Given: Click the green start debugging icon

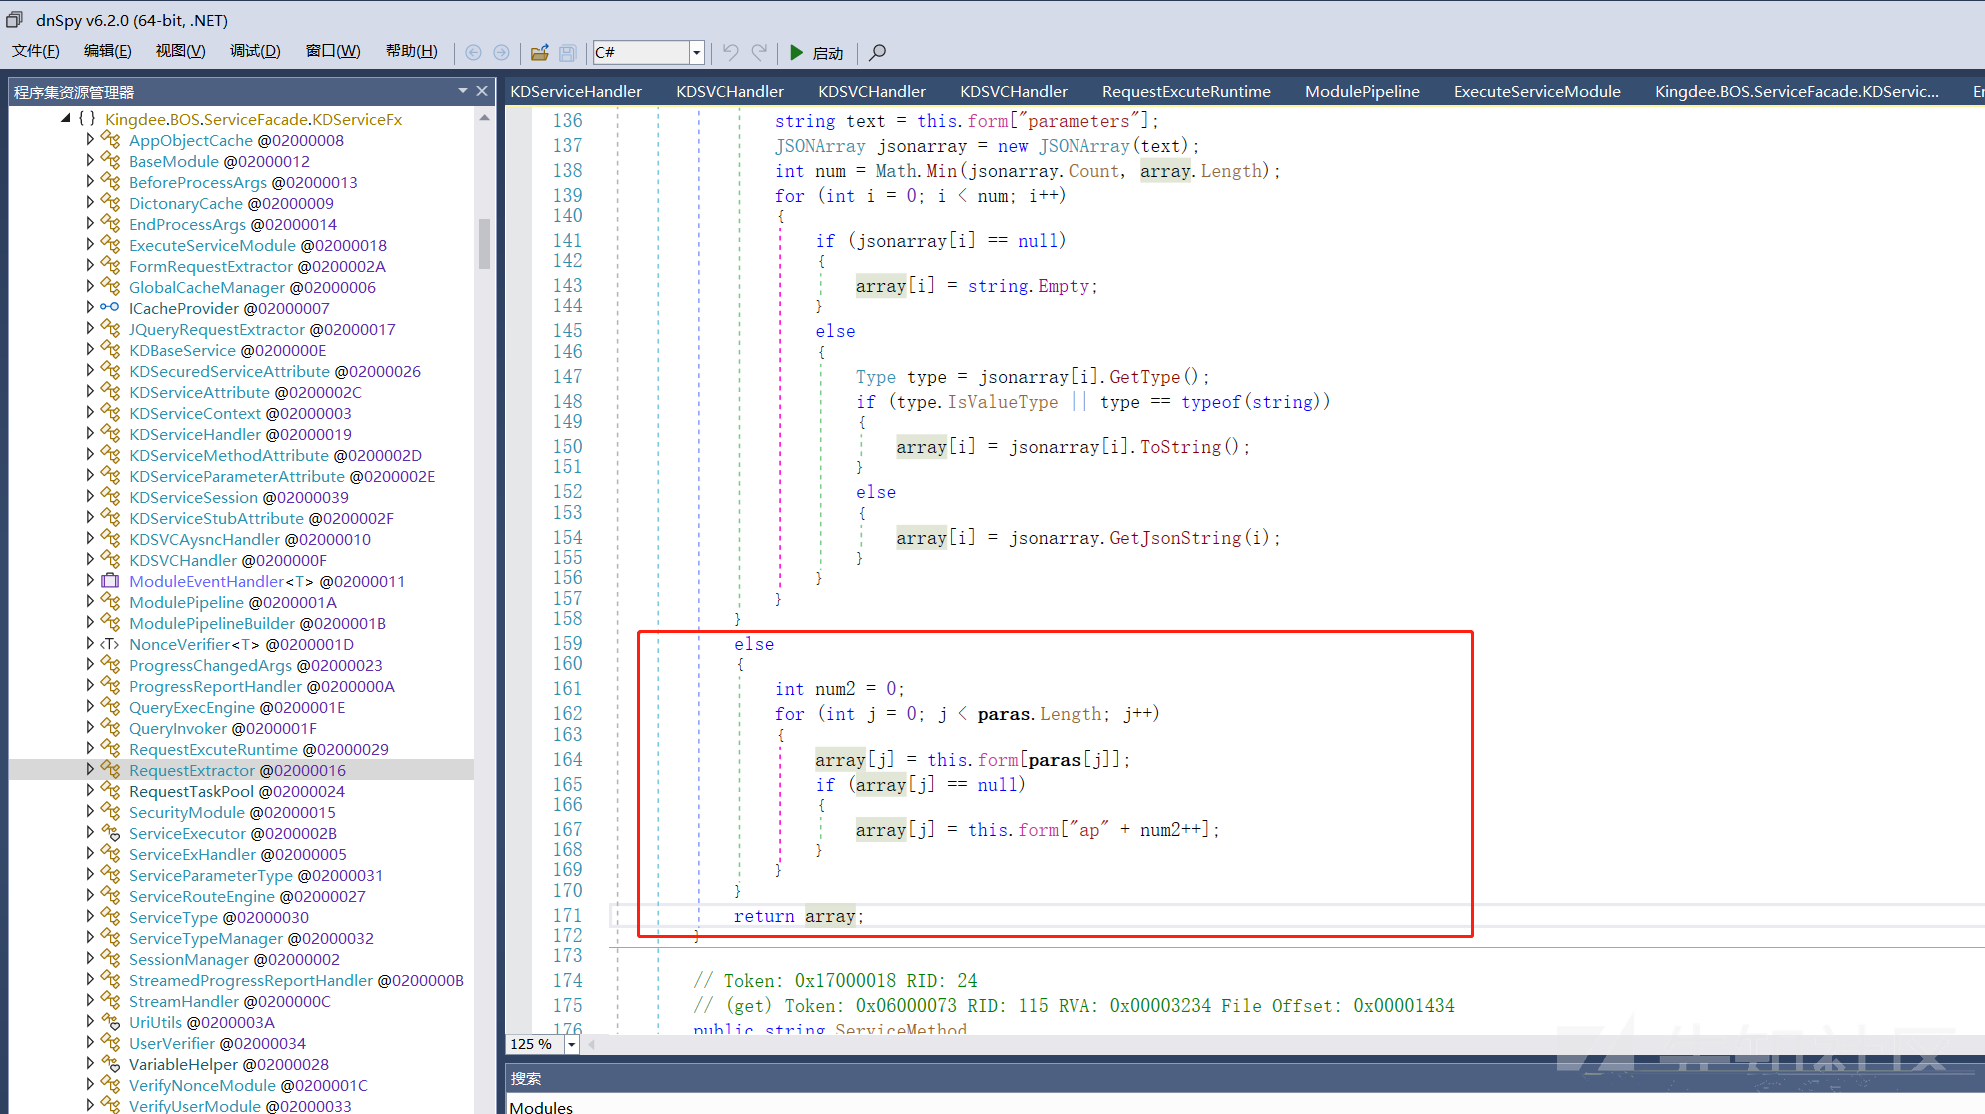Looking at the screenshot, I should tap(797, 52).
